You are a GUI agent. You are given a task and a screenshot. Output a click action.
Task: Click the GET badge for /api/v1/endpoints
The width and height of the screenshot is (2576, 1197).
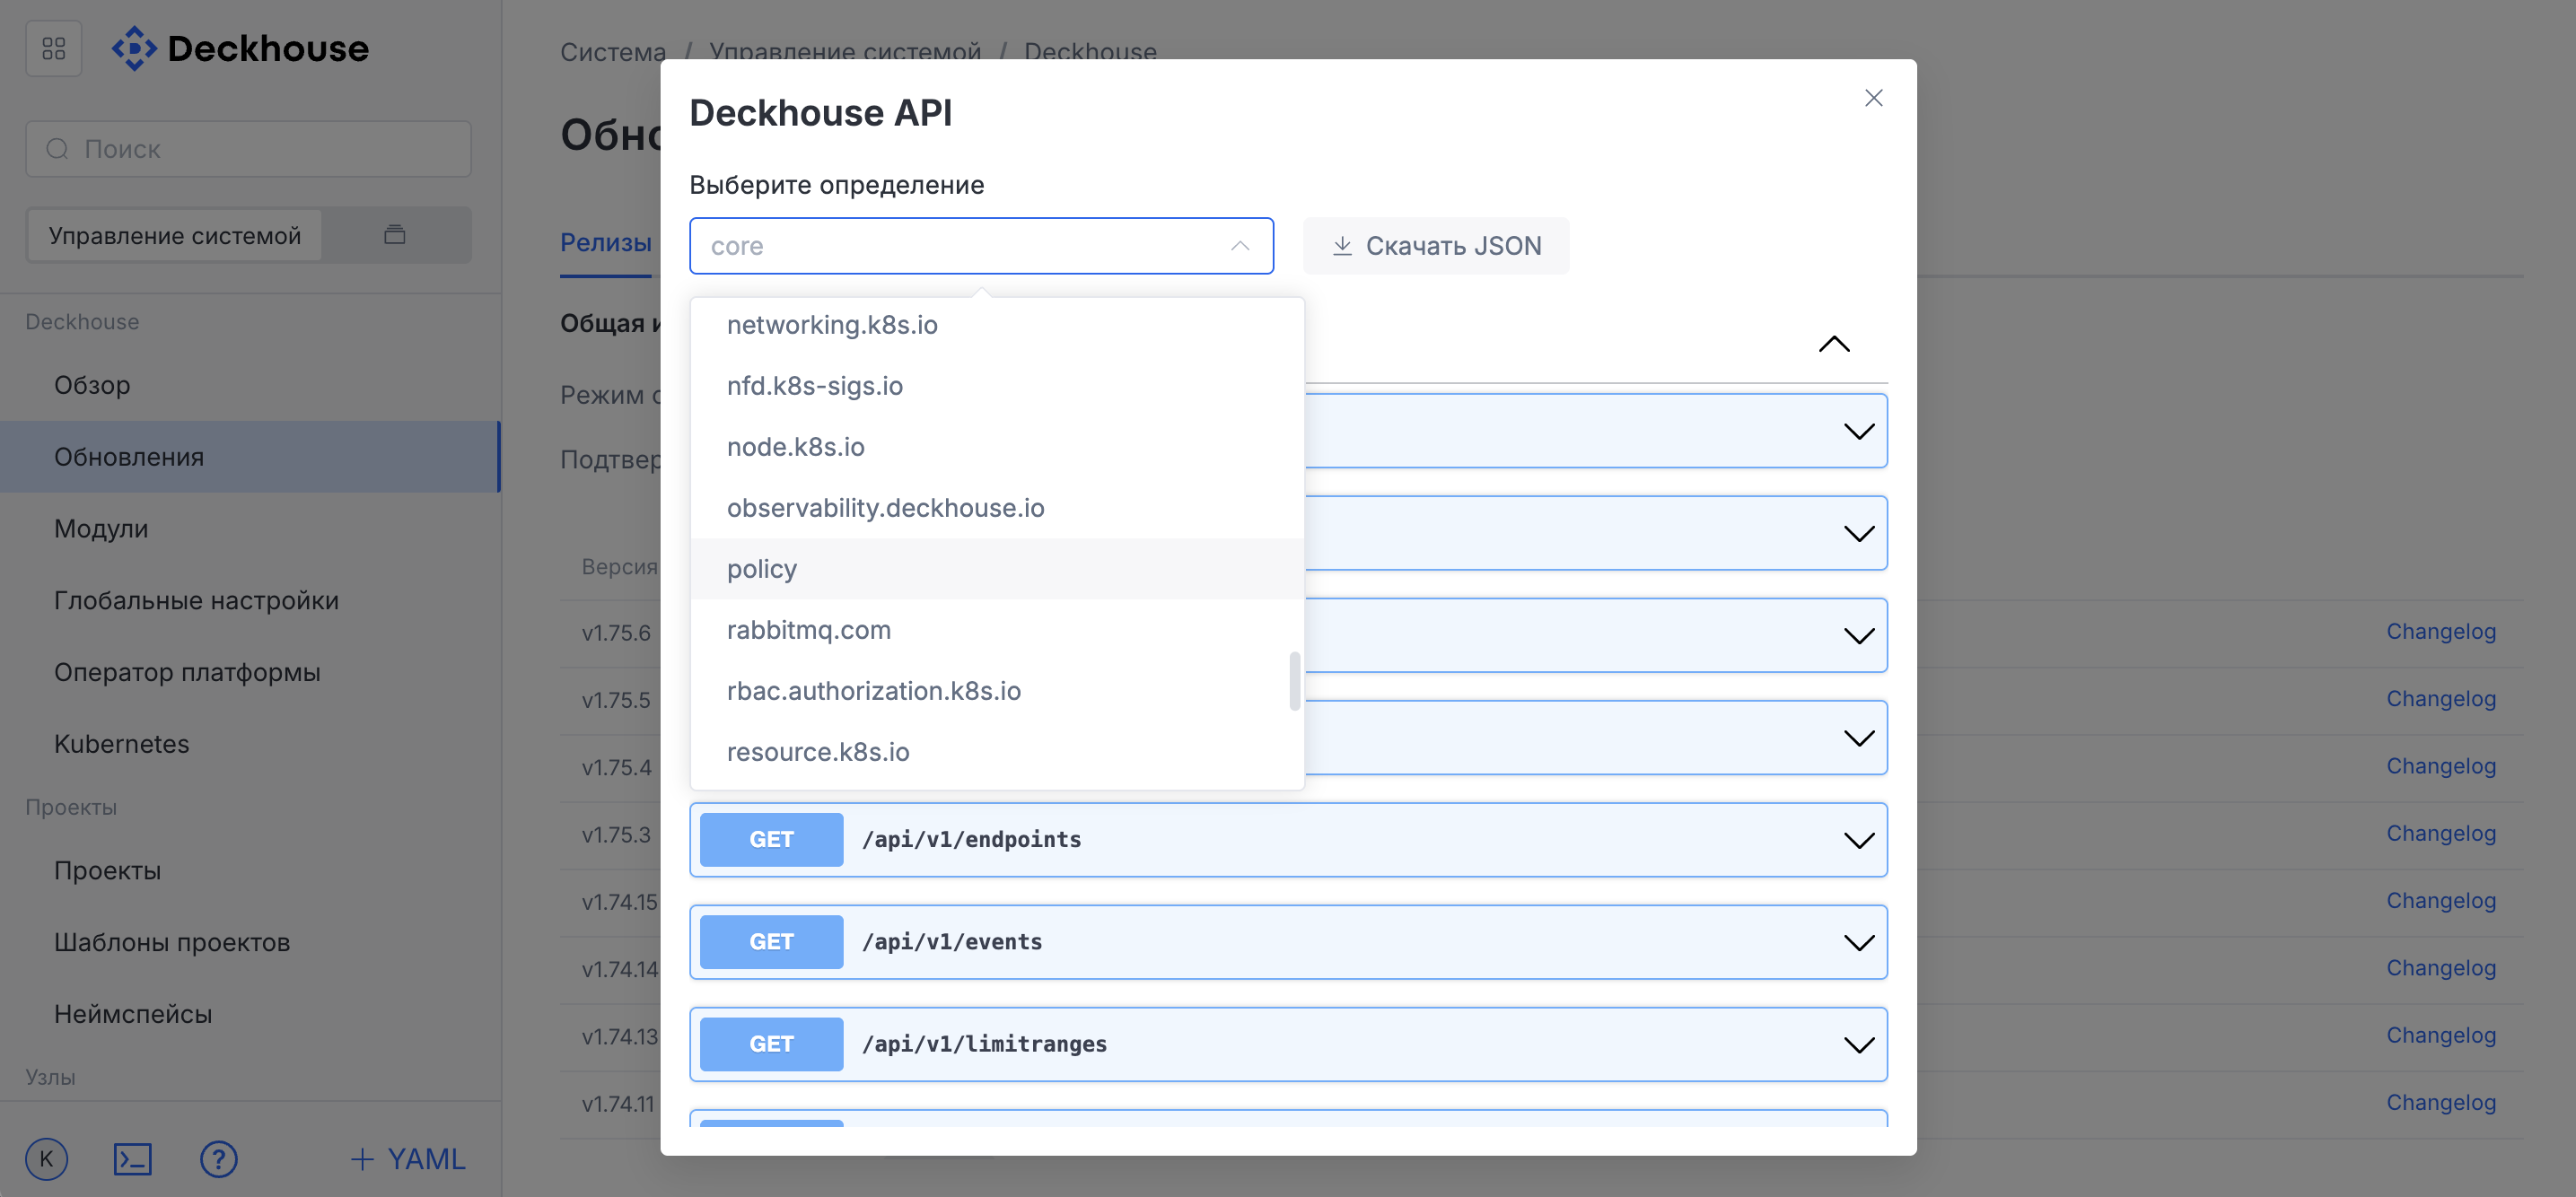[771, 840]
